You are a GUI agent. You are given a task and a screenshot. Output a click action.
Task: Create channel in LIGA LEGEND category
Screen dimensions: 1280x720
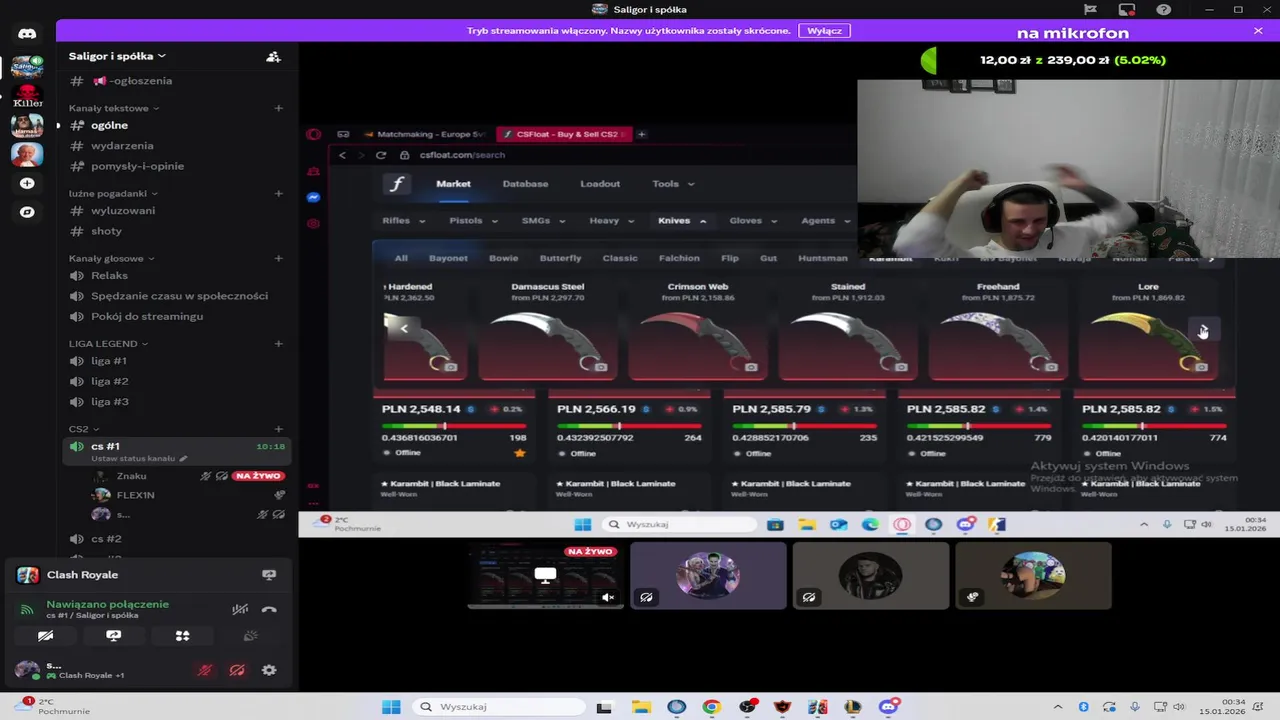click(x=278, y=343)
